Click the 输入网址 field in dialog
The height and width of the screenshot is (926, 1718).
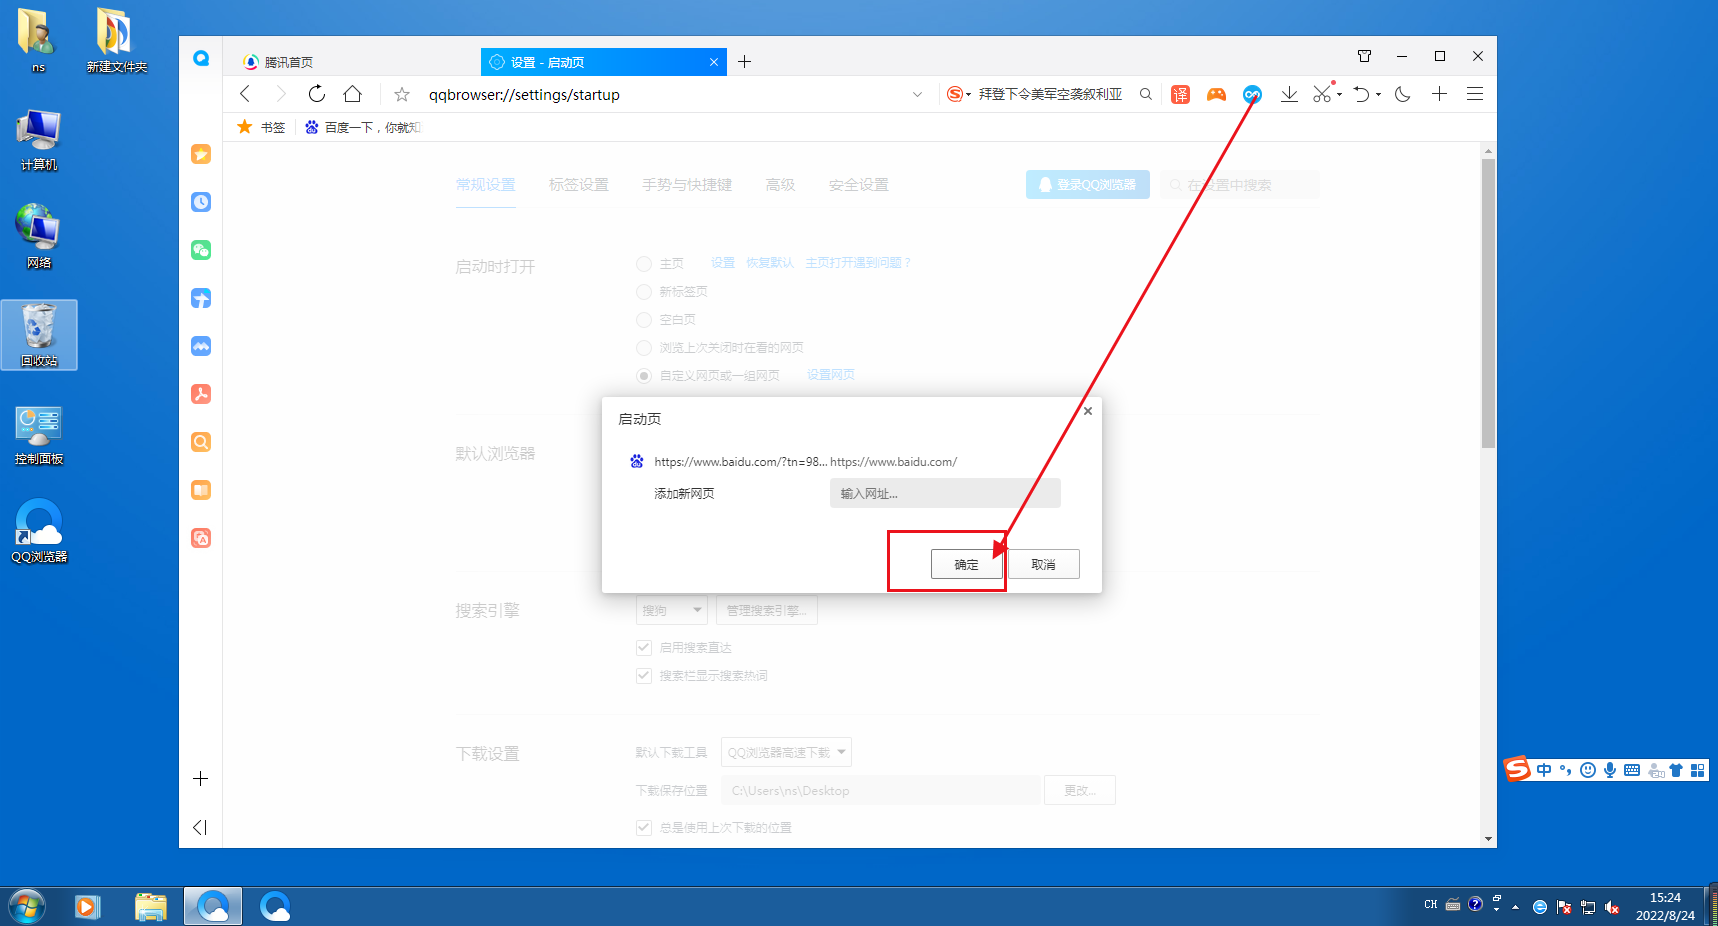pos(945,493)
